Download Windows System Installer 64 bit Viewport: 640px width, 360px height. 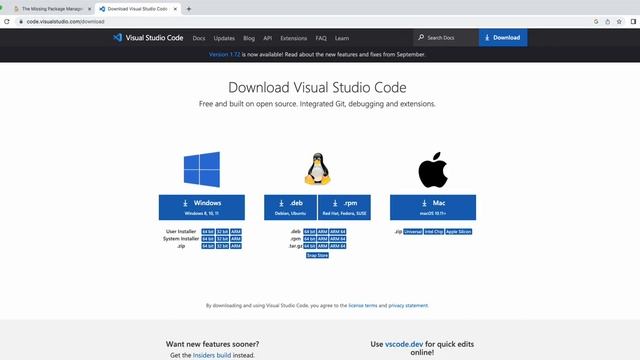(x=208, y=239)
